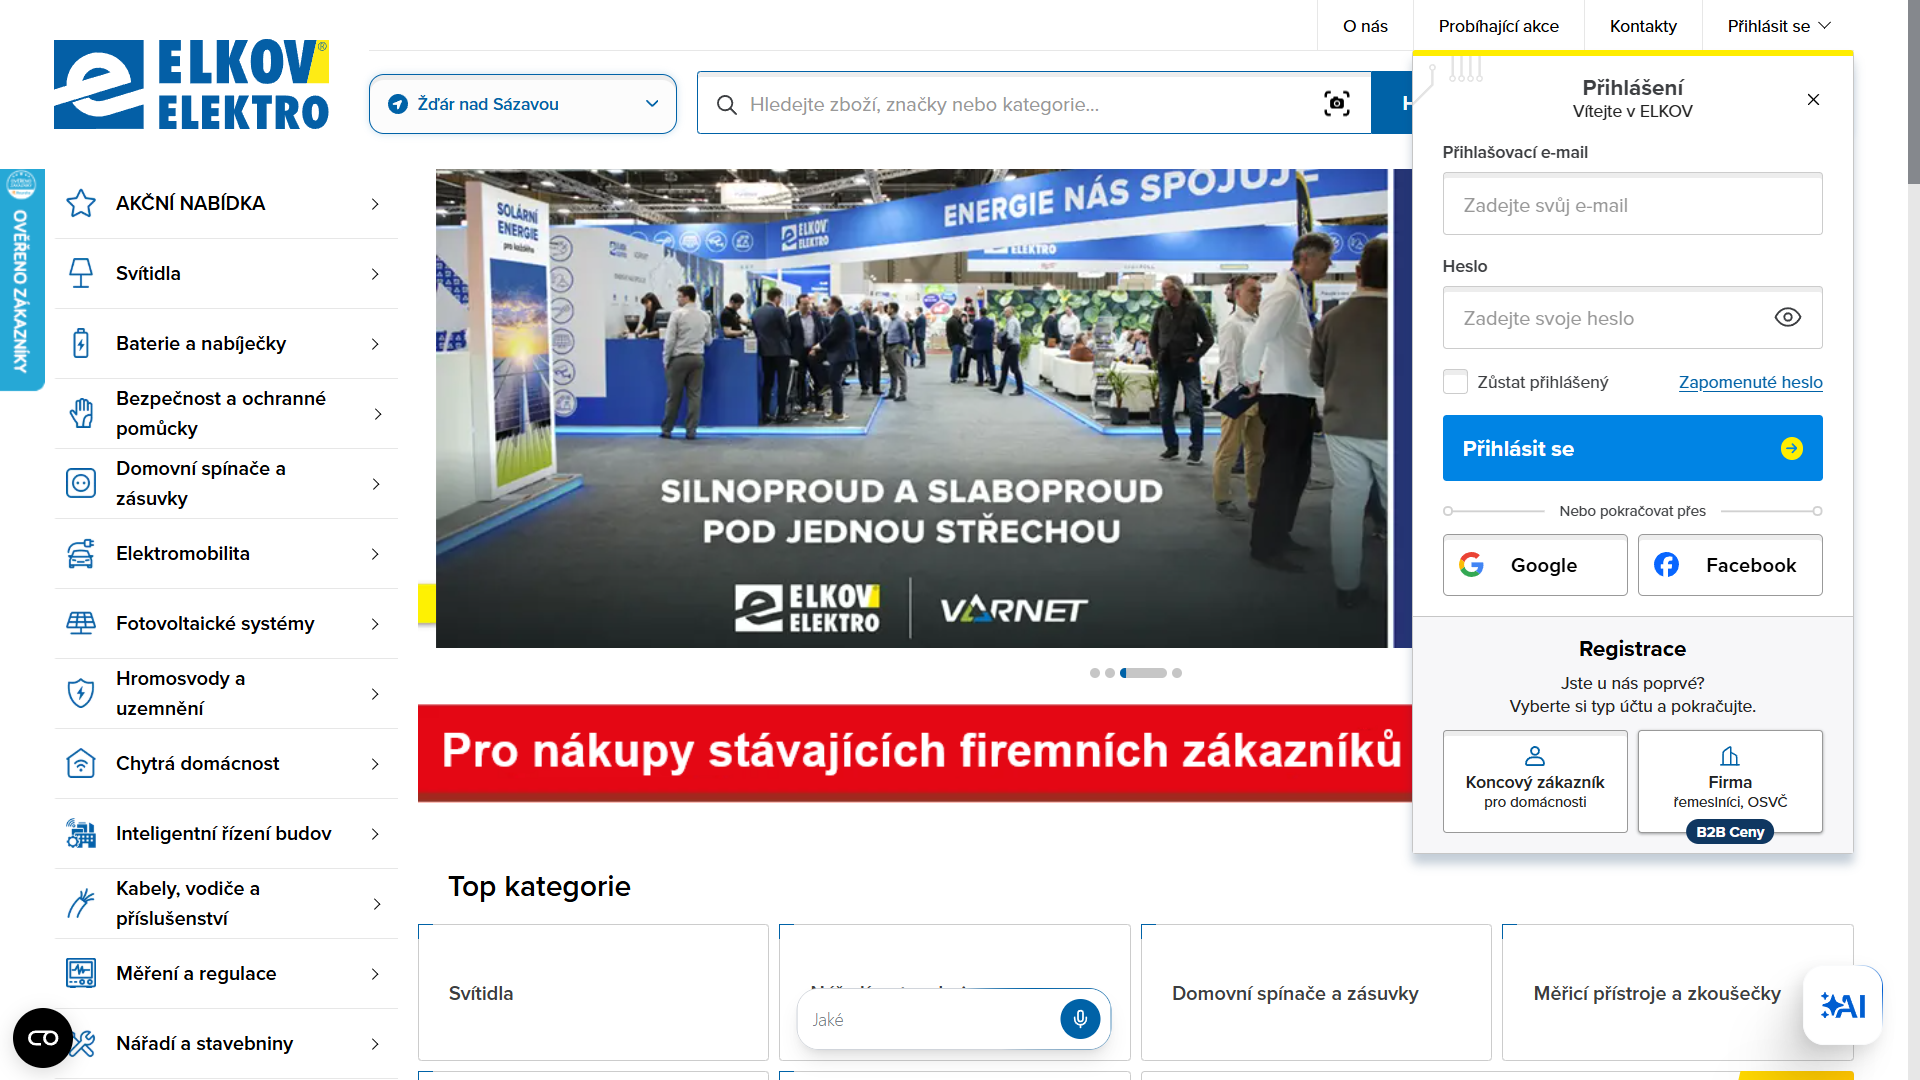Screen dimensions: 1920x1080
Task: Click the glove icon for Bezpečnost
Action: point(81,413)
